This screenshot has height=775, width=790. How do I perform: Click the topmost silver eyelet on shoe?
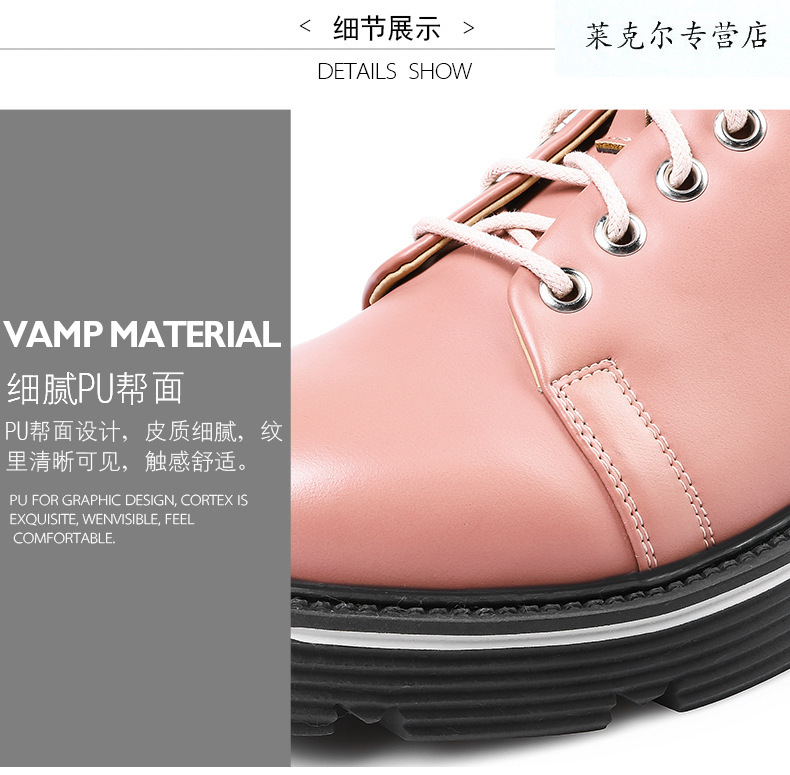[x=741, y=128]
